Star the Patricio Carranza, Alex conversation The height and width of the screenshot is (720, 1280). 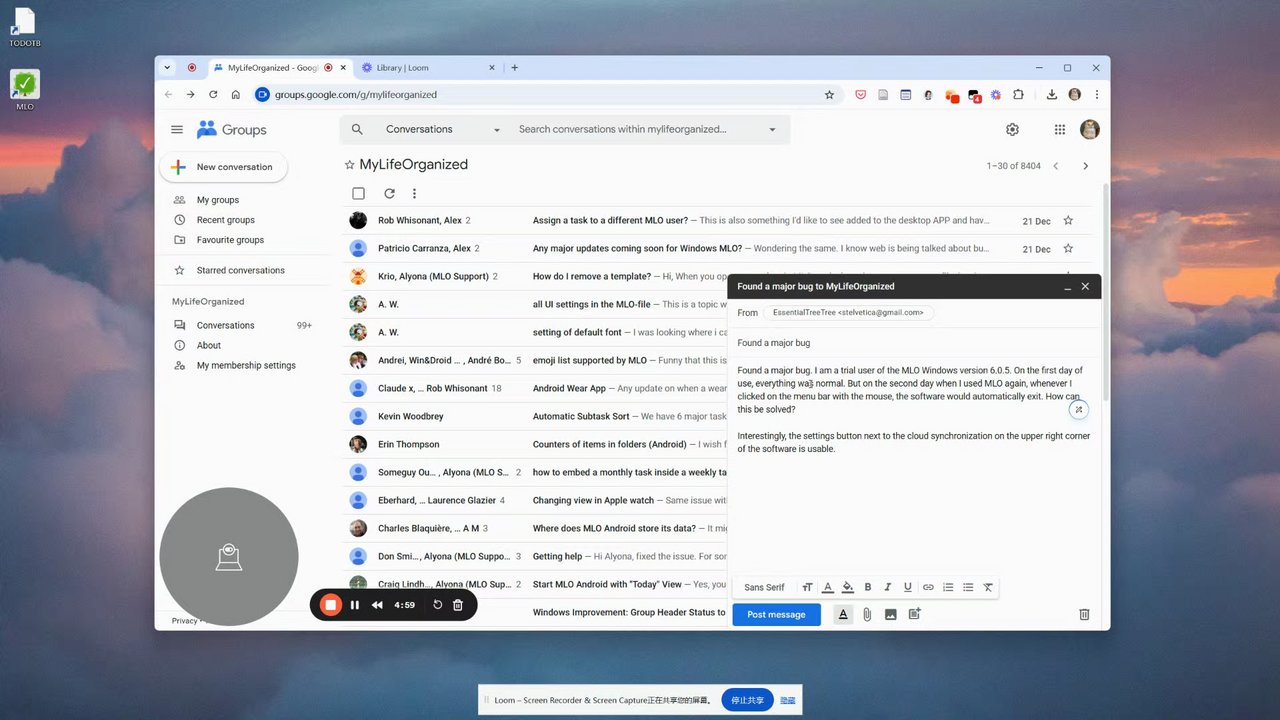click(1068, 248)
